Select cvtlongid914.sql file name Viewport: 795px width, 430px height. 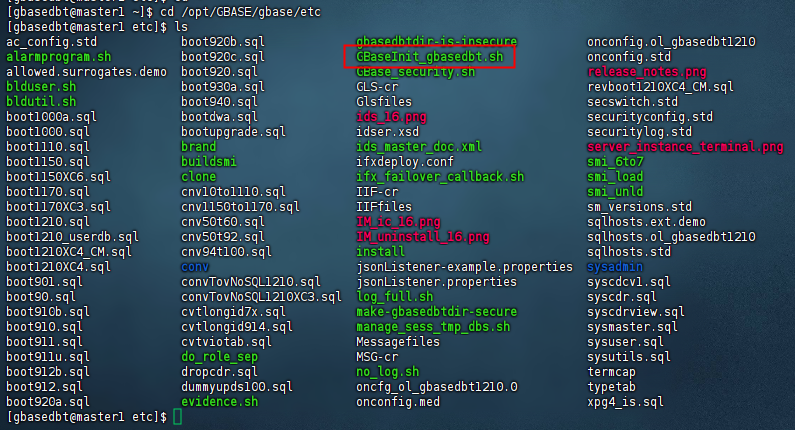237,327
